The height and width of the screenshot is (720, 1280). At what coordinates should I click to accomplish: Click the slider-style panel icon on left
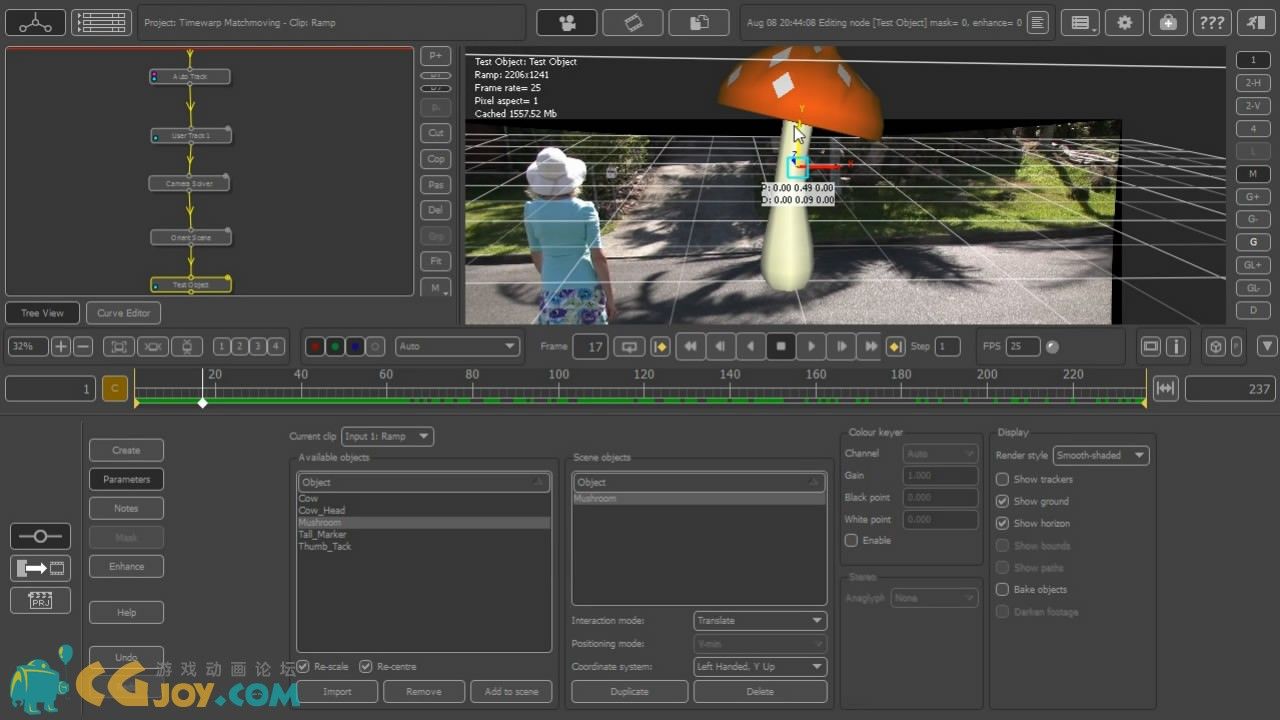40,536
